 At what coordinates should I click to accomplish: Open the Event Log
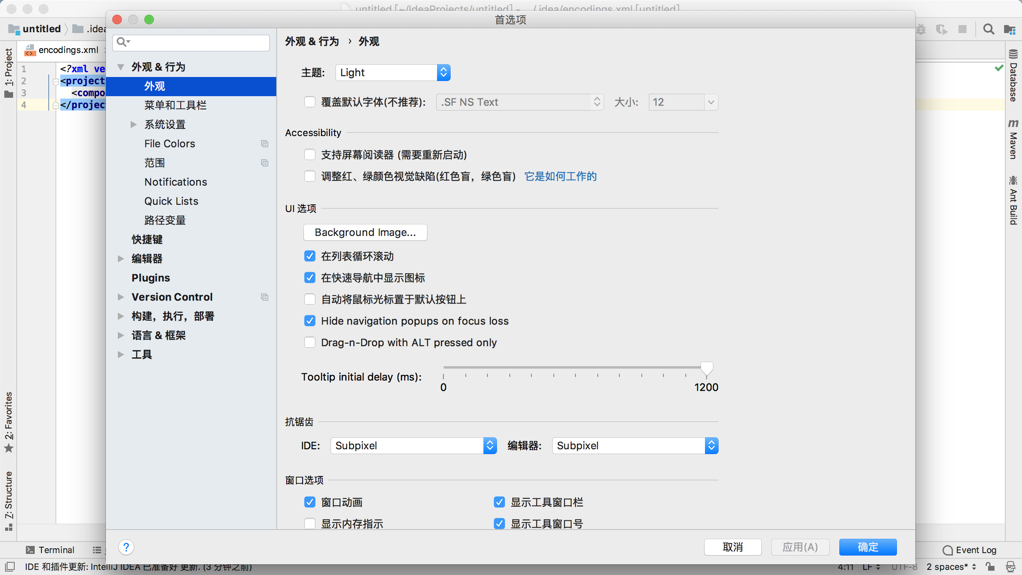[969, 550]
